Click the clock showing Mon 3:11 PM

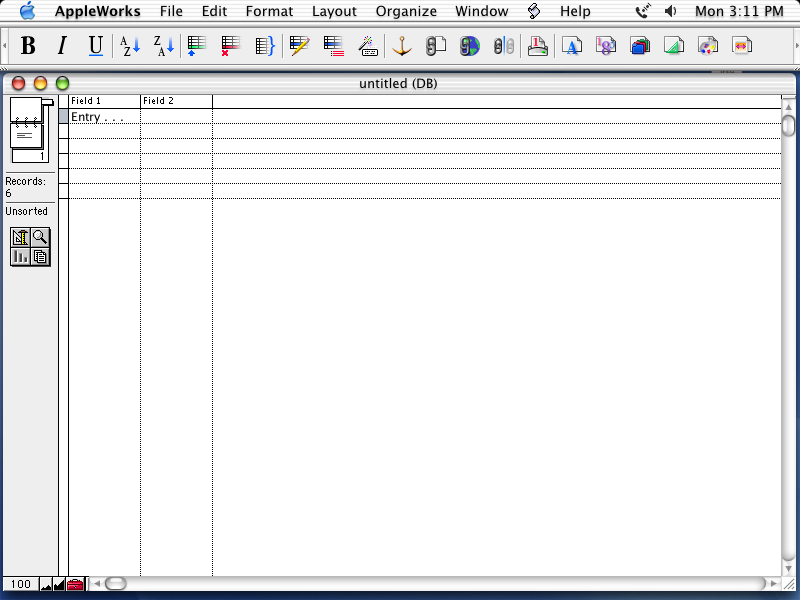(x=739, y=11)
